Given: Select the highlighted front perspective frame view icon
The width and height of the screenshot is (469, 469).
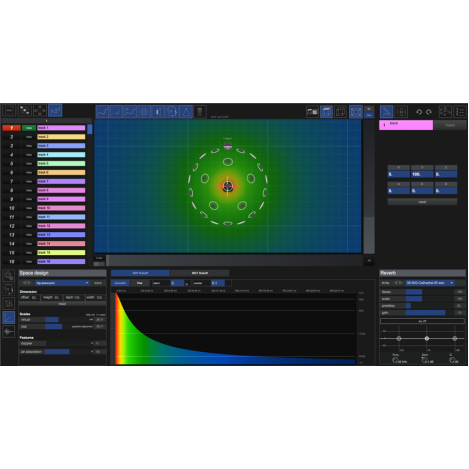Looking at the screenshot, I should (356, 112).
